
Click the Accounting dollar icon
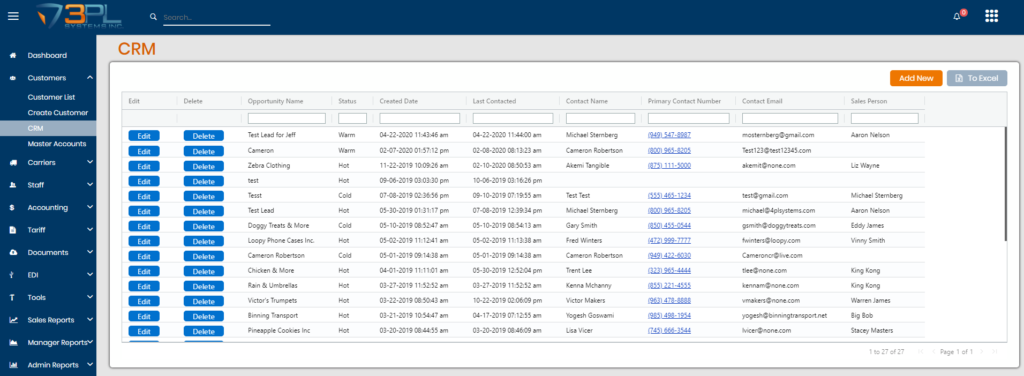[12, 208]
